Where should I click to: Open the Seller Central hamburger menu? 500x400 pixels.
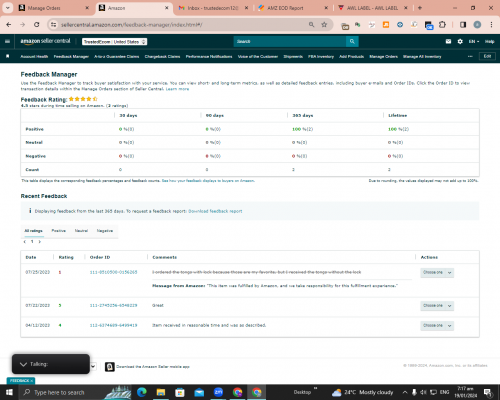tap(7, 41)
